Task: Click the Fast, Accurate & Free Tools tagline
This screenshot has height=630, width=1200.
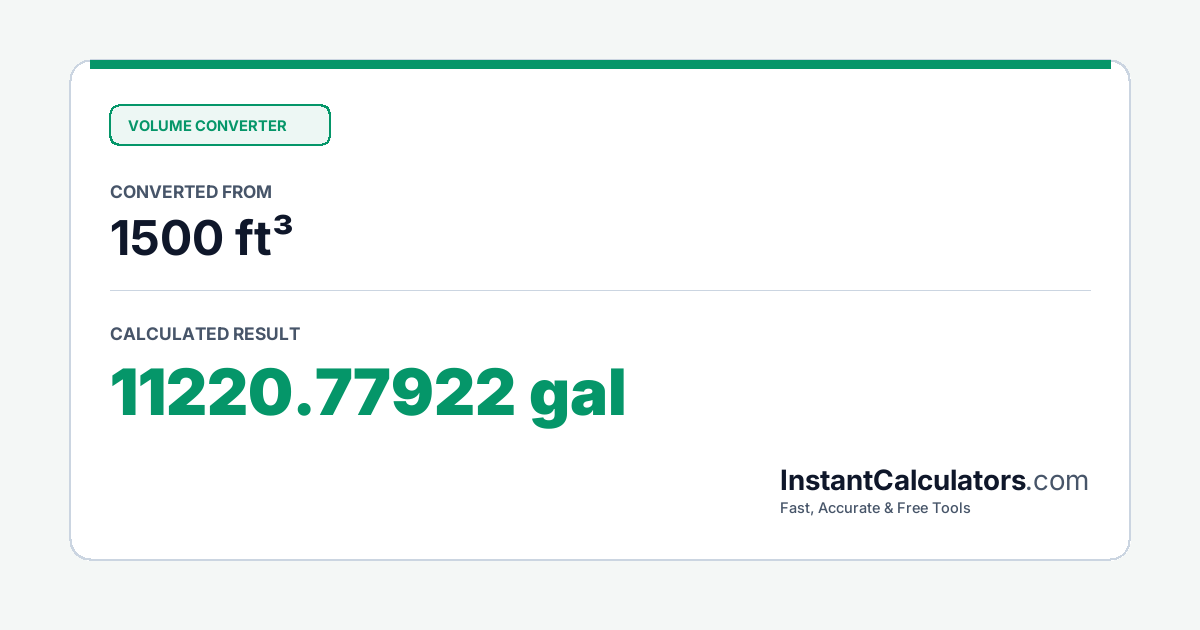Action: pos(875,508)
